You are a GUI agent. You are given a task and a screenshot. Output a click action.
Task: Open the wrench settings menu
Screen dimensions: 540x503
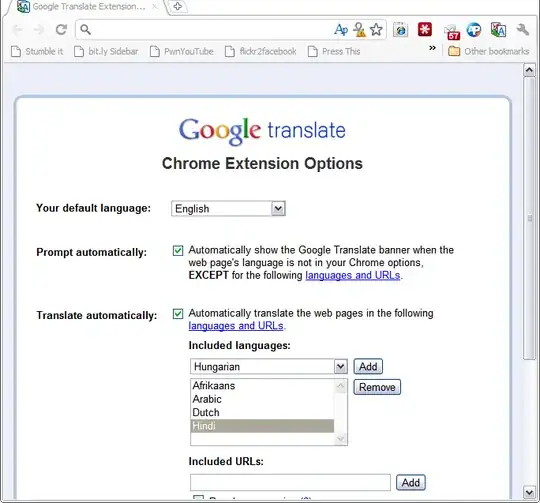[523, 30]
